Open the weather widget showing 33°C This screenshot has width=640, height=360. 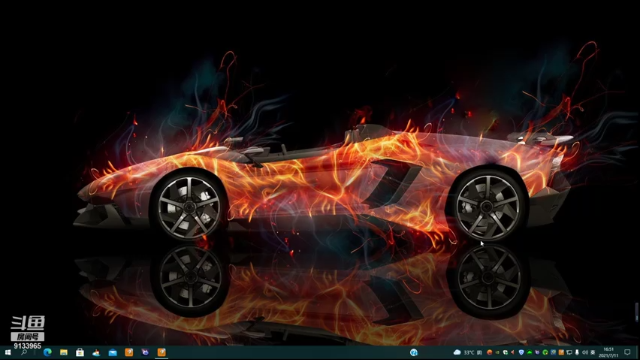point(464,352)
